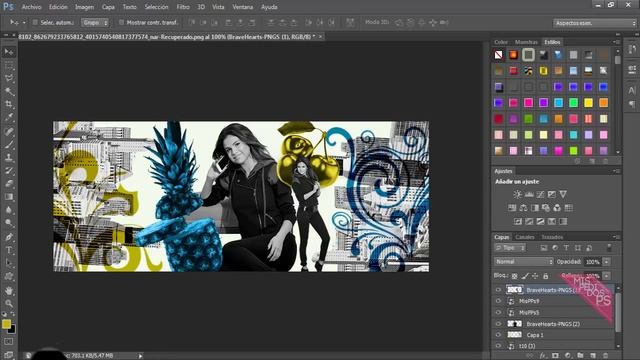This screenshot has width=640, height=360.
Task: Open the Normal blend mode dropdown
Action: [524, 262]
